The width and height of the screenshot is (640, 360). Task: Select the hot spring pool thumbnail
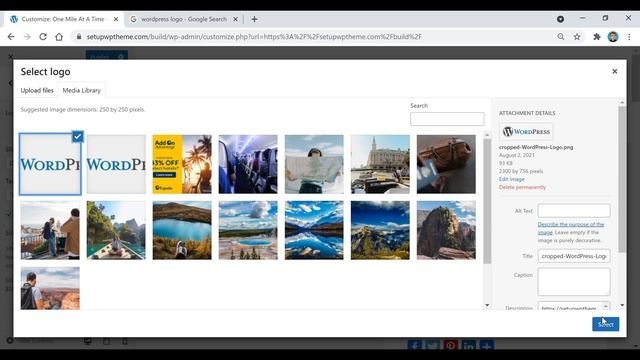click(x=248, y=230)
